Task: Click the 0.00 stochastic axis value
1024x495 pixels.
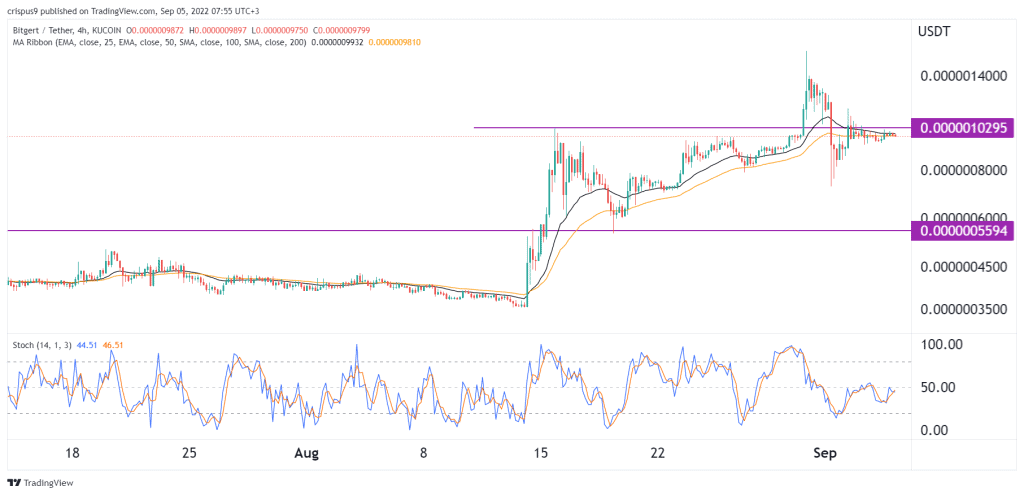Action: pos(935,429)
